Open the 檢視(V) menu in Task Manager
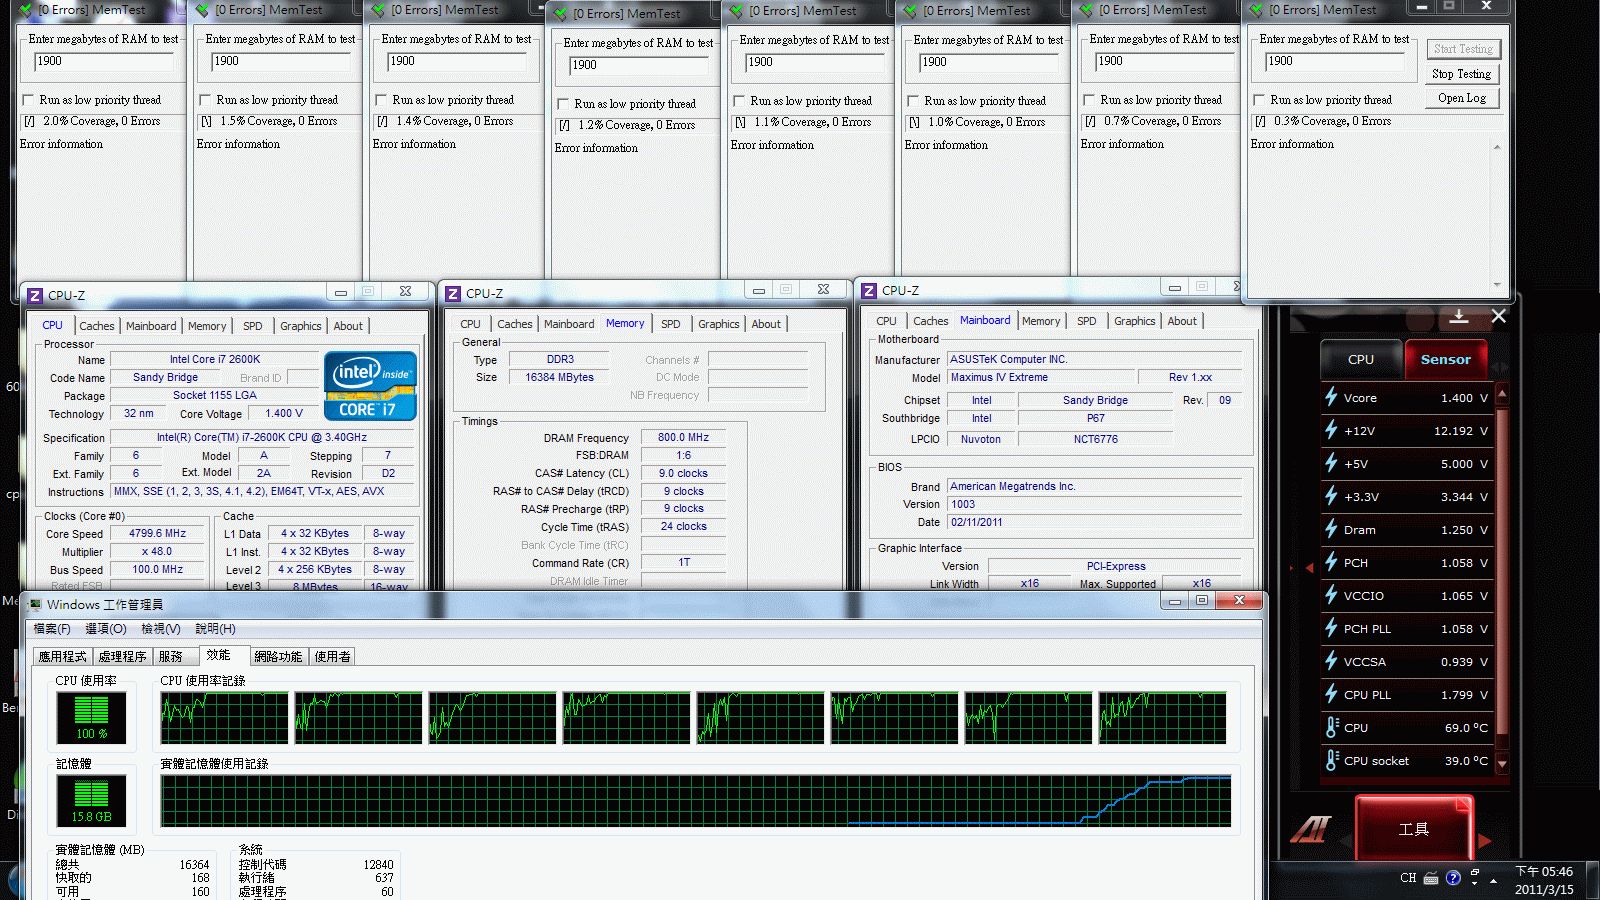The width and height of the screenshot is (1600, 900). coord(161,629)
